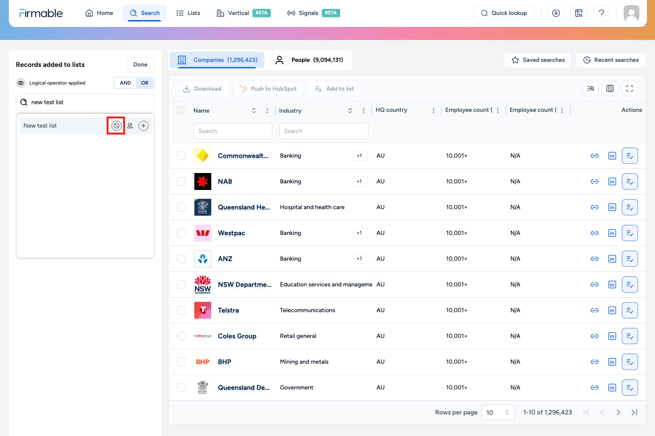Screen dimensions: 655x436
Task: Select the NAB row checkbox
Action: (181, 182)
